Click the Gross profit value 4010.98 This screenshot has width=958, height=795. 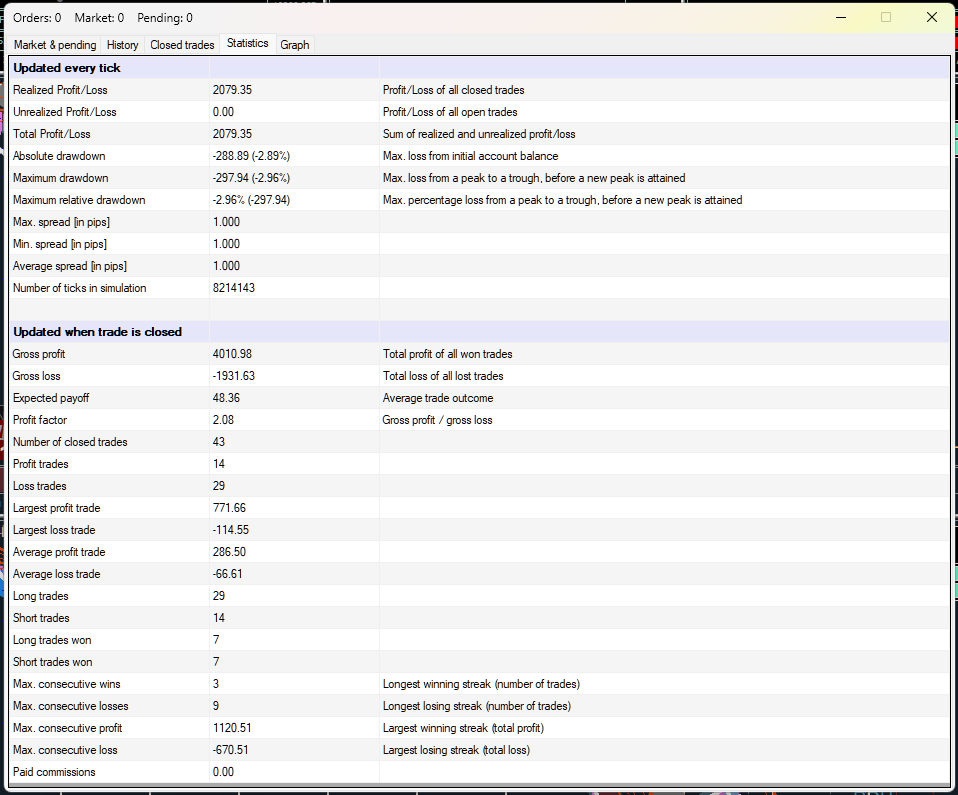point(232,354)
